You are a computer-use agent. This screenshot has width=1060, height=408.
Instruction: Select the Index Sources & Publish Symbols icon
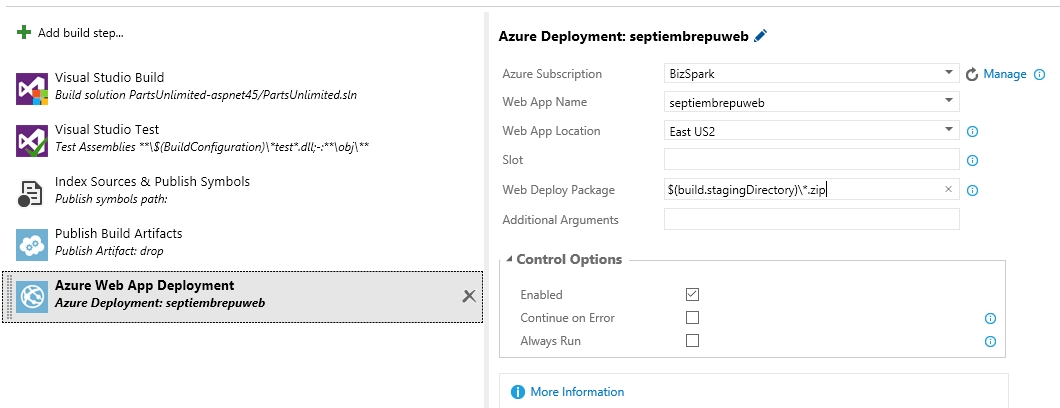click(30, 193)
